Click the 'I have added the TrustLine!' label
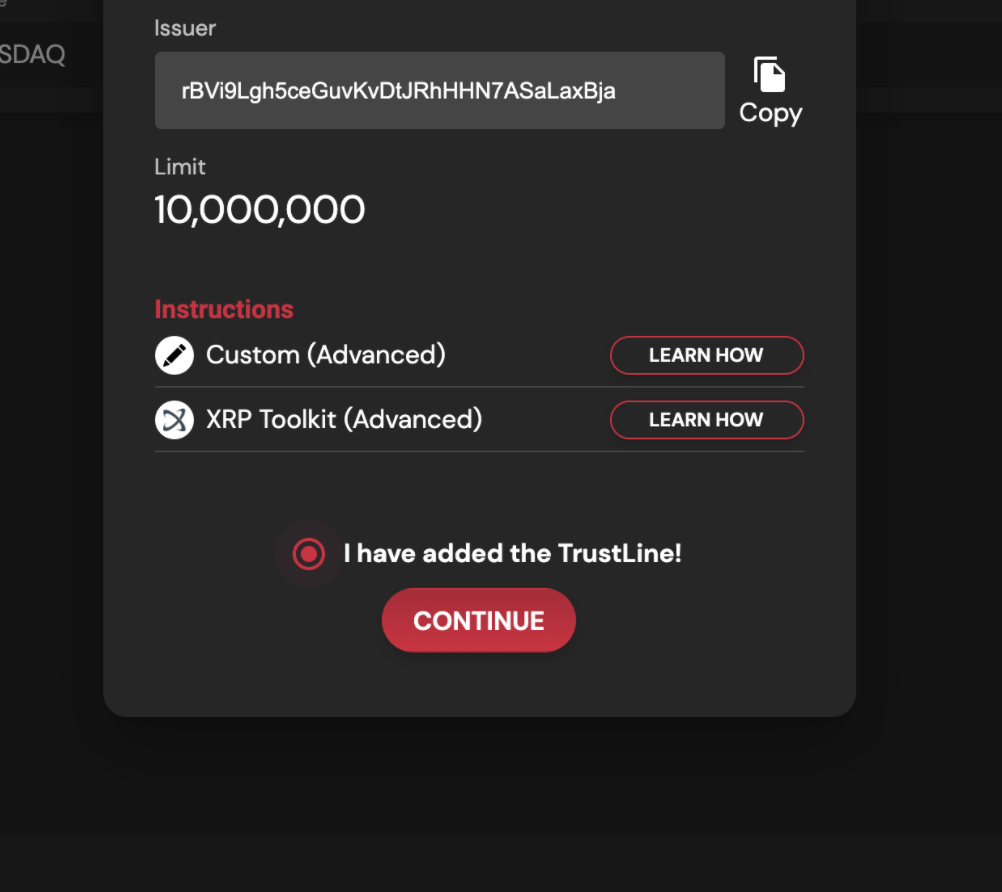Image resolution: width=1002 pixels, height=892 pixels. pyautogui.click(x=513, y=553)
